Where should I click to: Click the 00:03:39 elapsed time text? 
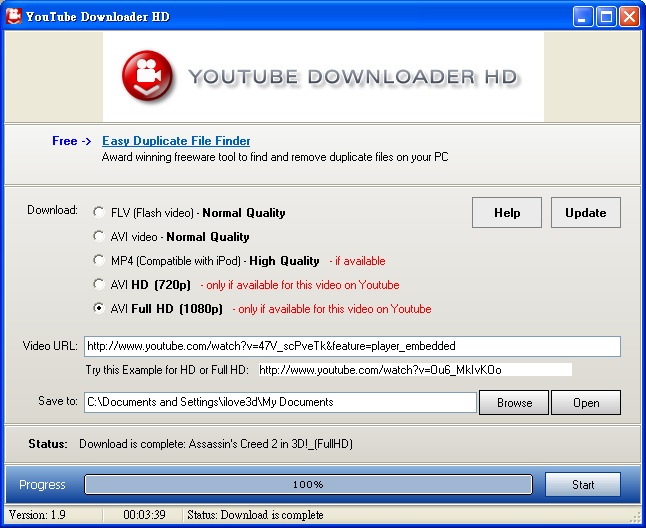(144, 515)
